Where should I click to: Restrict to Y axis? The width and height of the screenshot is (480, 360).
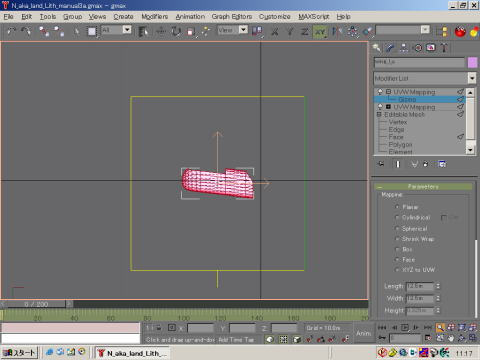coord(290,31)
